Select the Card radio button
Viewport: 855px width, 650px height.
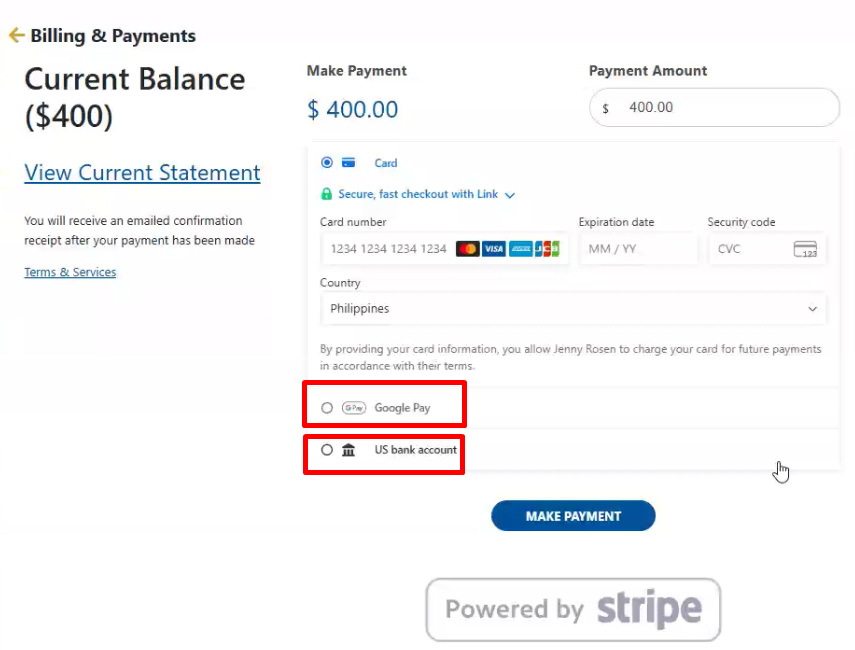[327, 163]
